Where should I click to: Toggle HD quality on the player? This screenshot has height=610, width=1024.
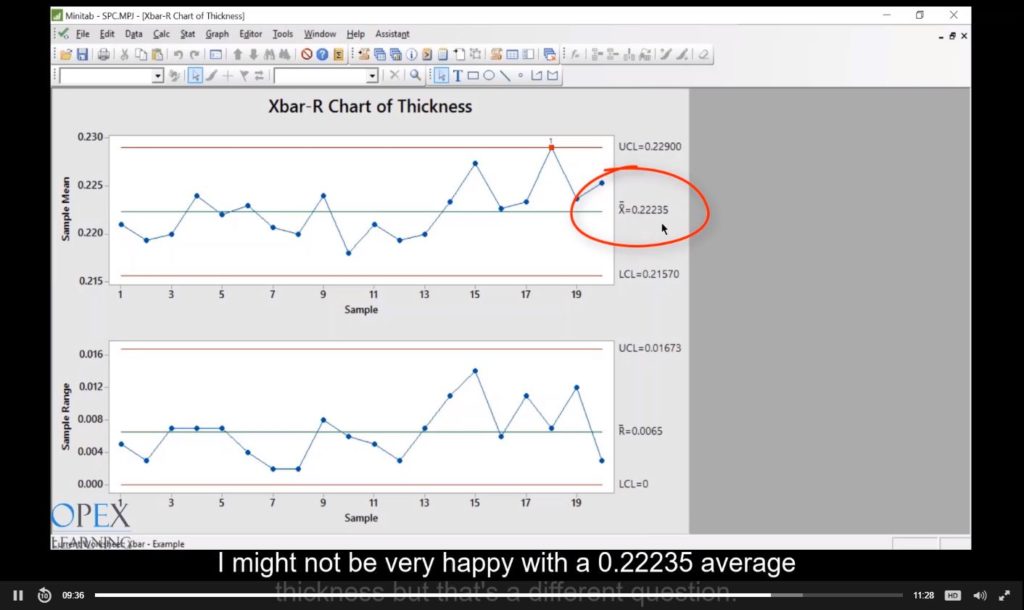tap(952, 594)
